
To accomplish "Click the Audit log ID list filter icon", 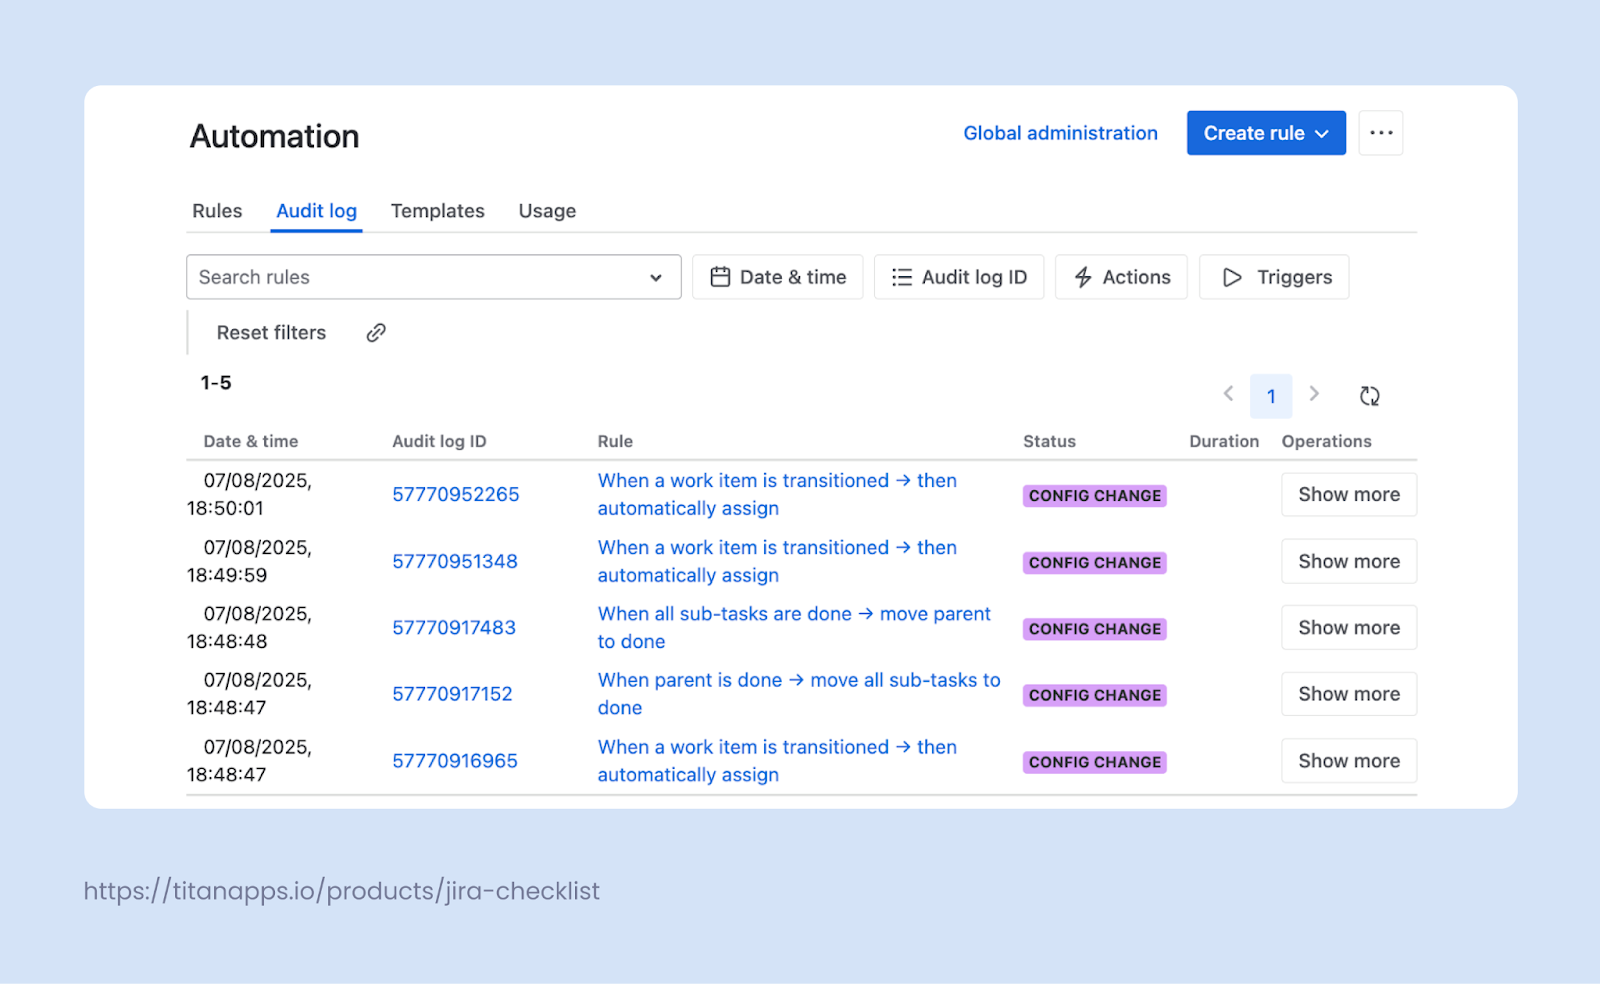I will click(901, 277).
